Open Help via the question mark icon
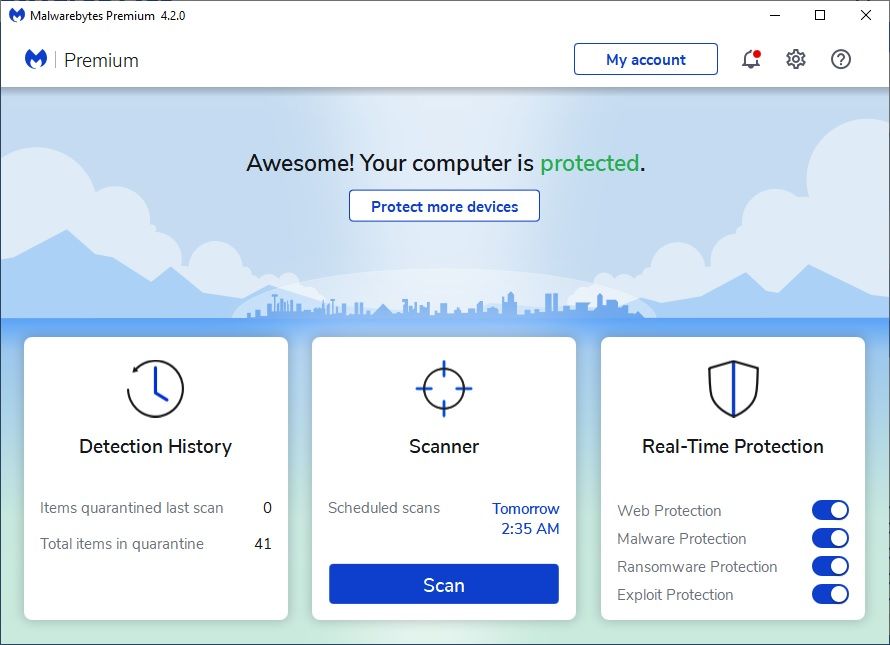 [841, 59]
